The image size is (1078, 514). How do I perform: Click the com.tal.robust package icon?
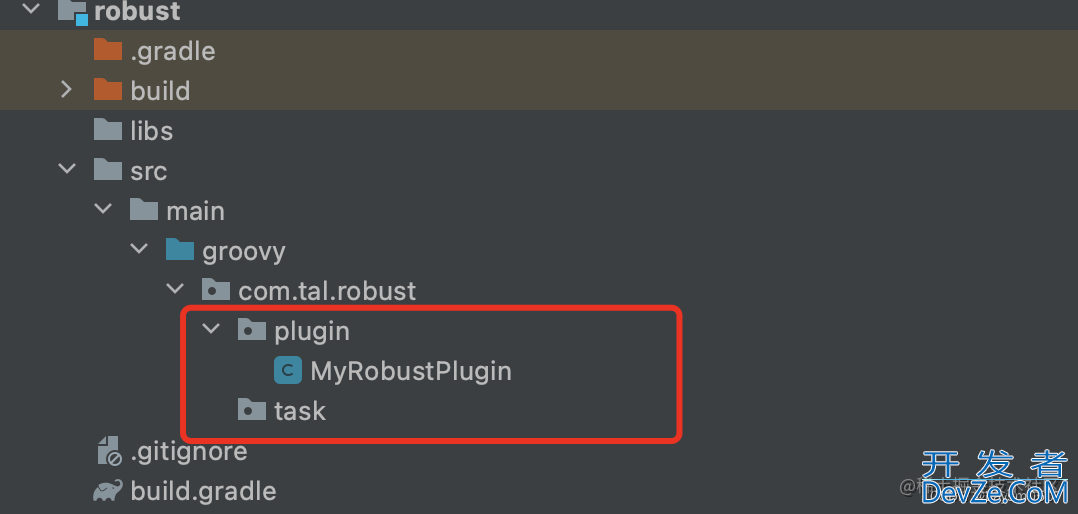point(215,290)
